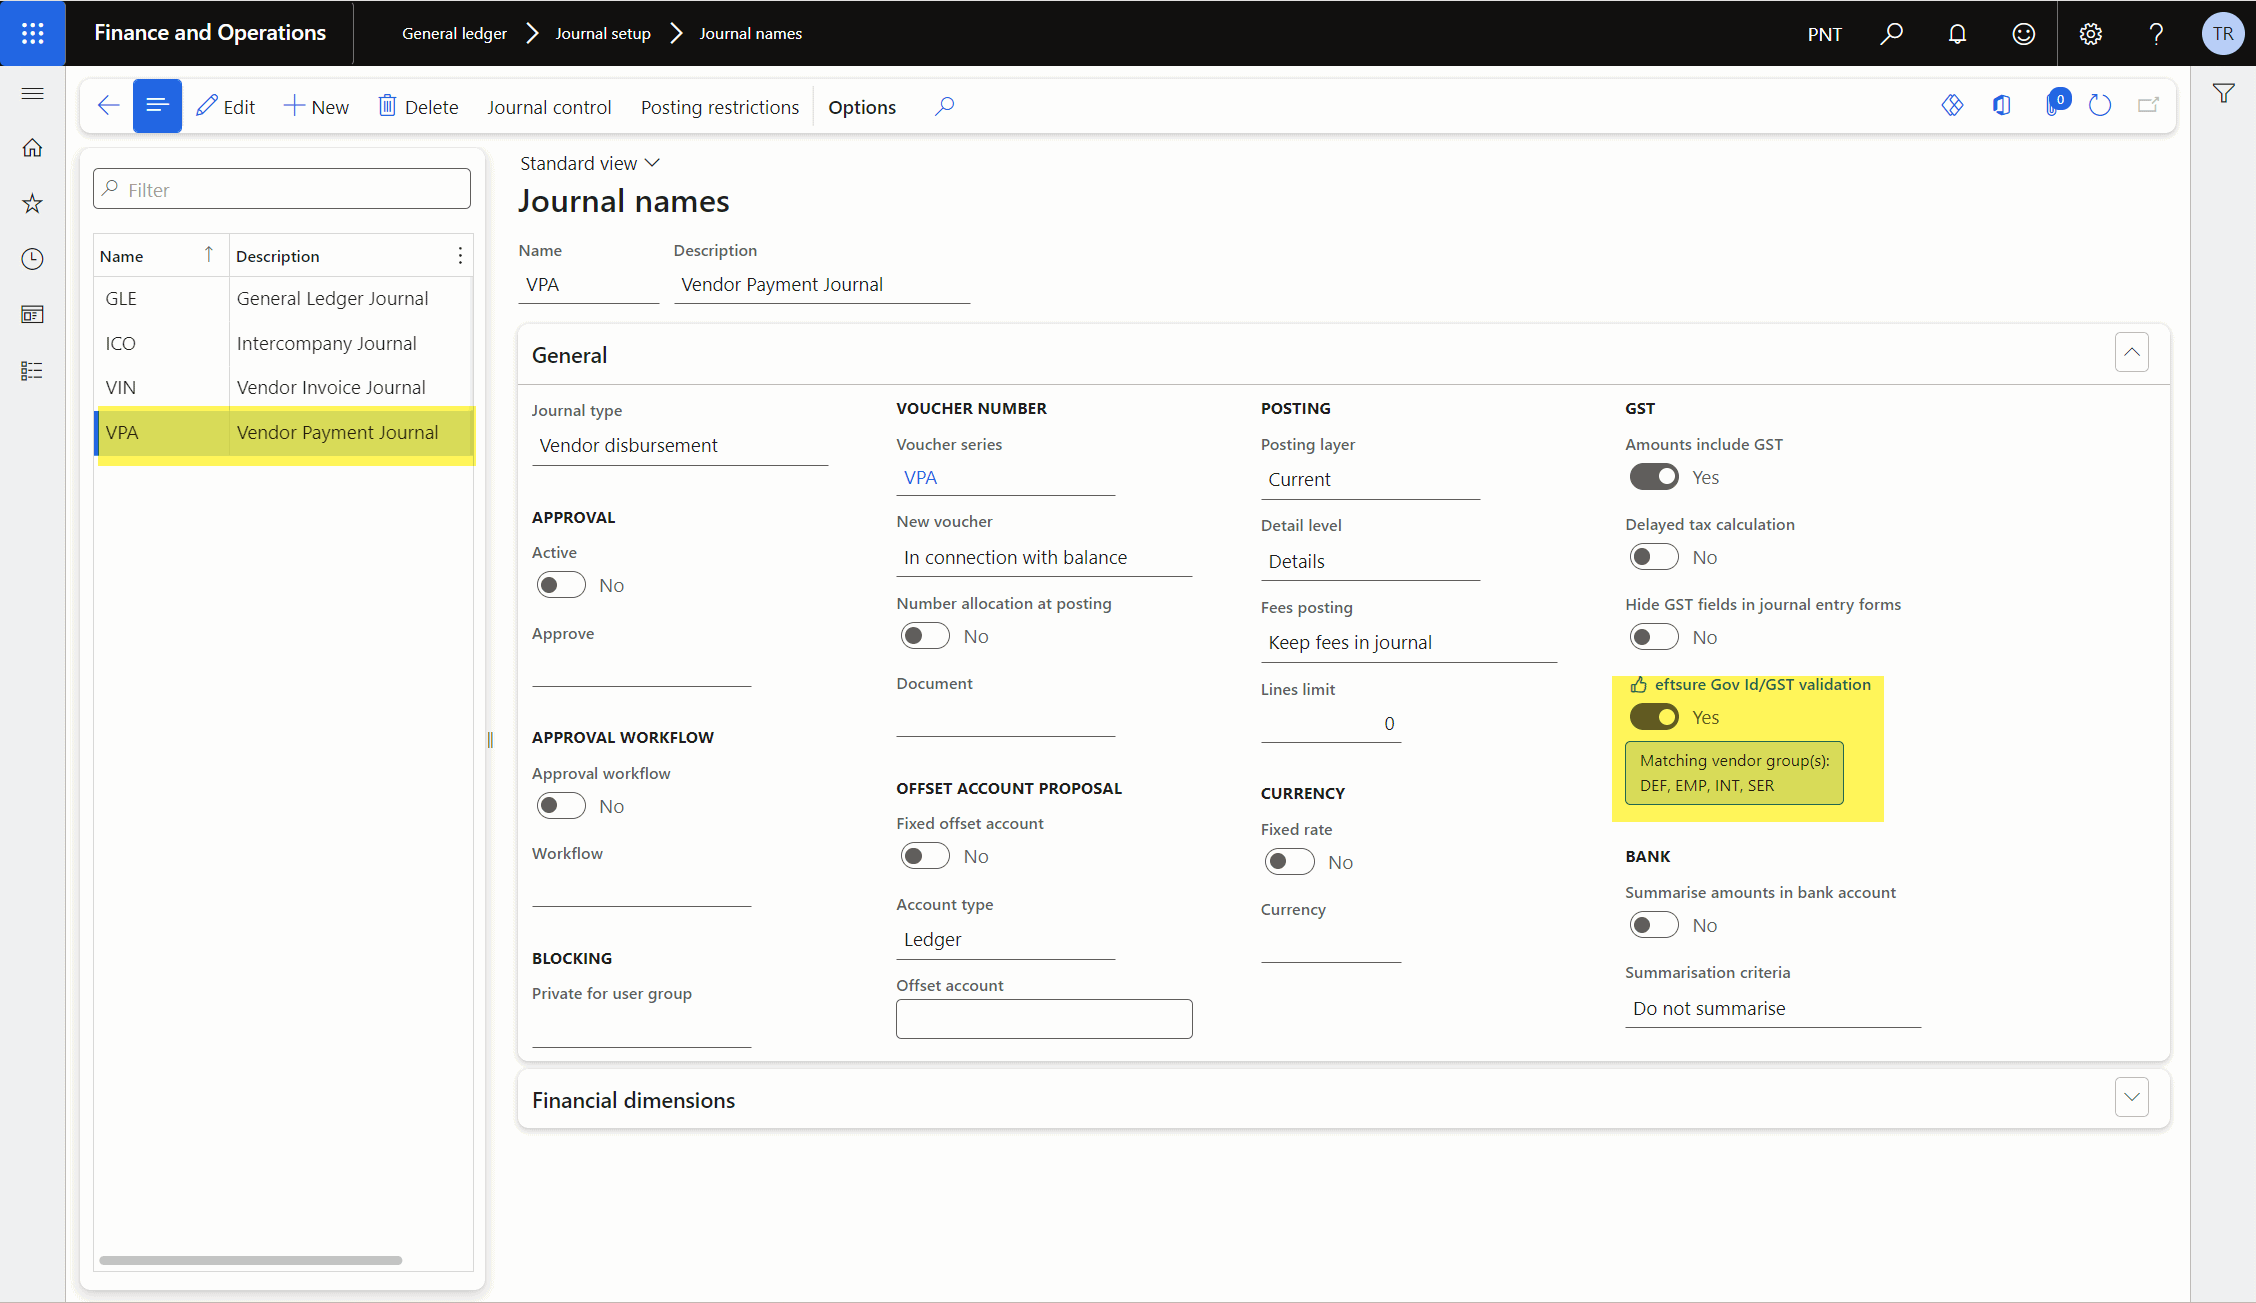Click the VPA voucher series link

tap(921, 478)
